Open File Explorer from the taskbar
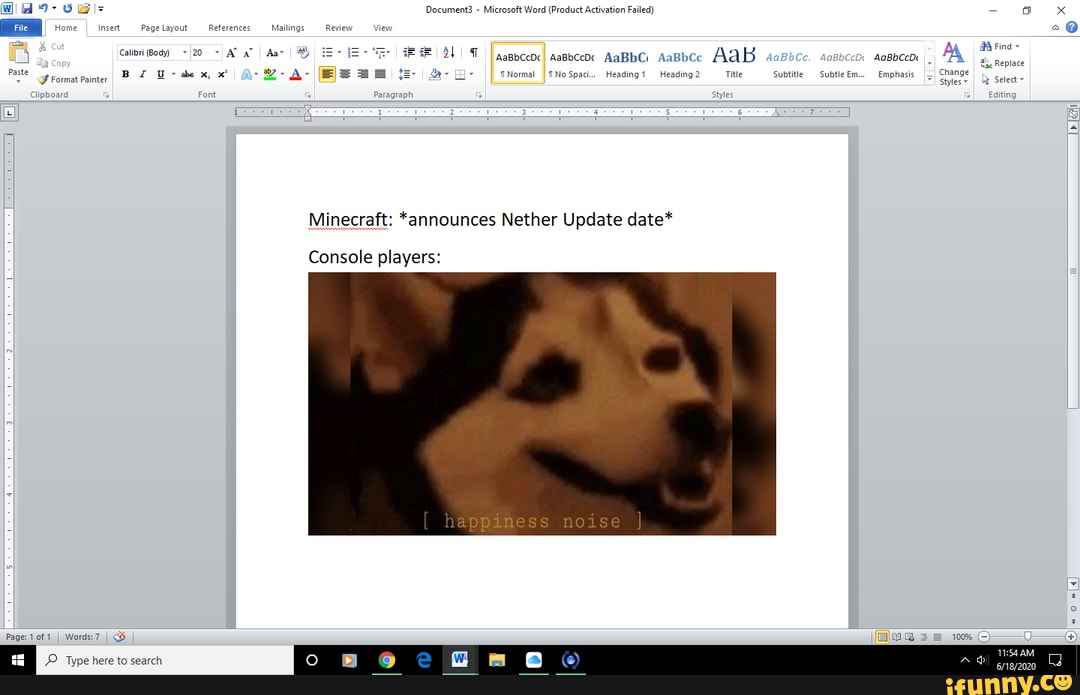1080x695 pixels. click(497, 660)
